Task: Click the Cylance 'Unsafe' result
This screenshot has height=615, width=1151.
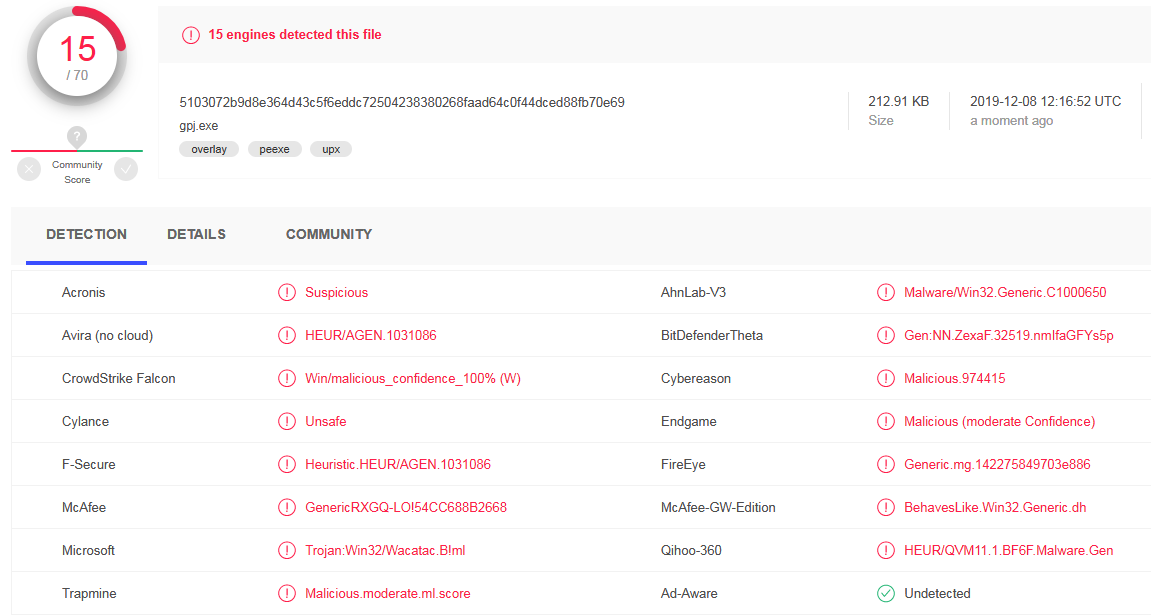Action: point(326,421)
